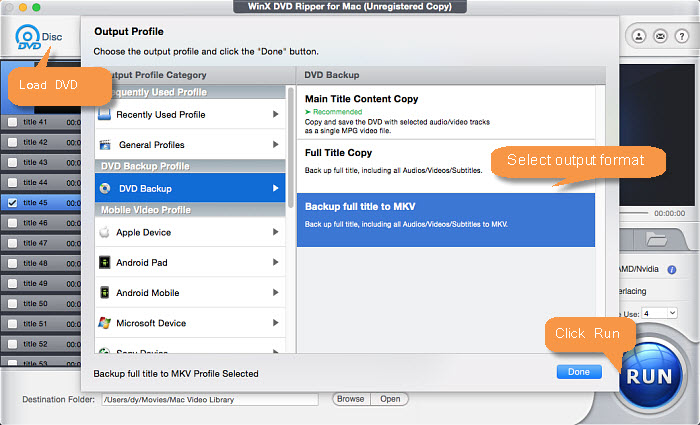The image size is (700, 425).
Task: Click the DVD Disc load icon
Action: point(38,37)
